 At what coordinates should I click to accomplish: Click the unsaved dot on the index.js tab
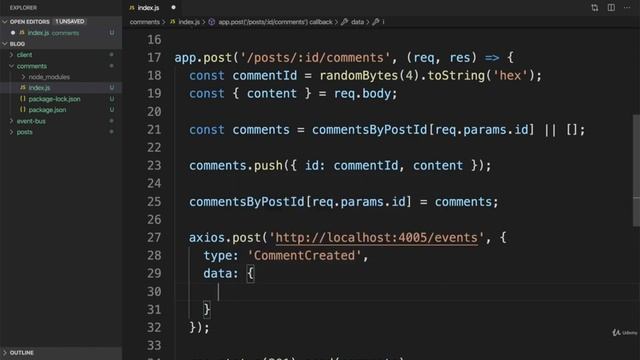coord(173,7)
